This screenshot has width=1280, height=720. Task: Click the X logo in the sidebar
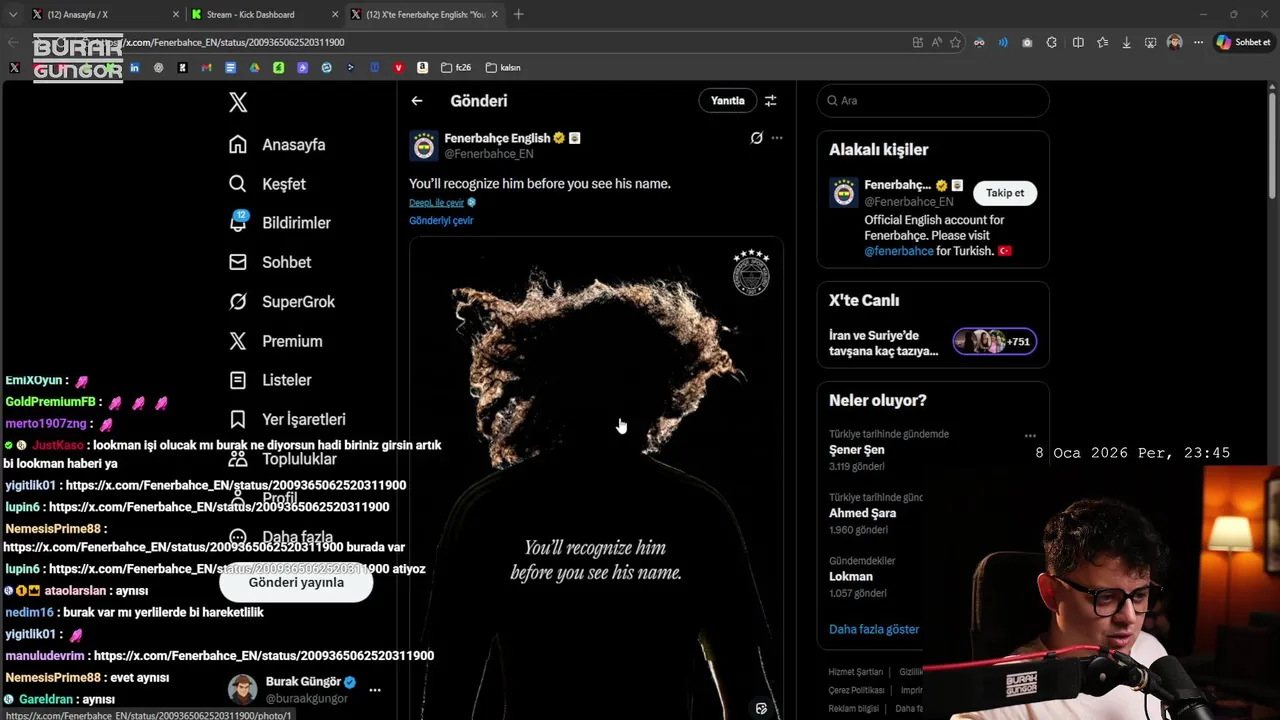(238, 102)
